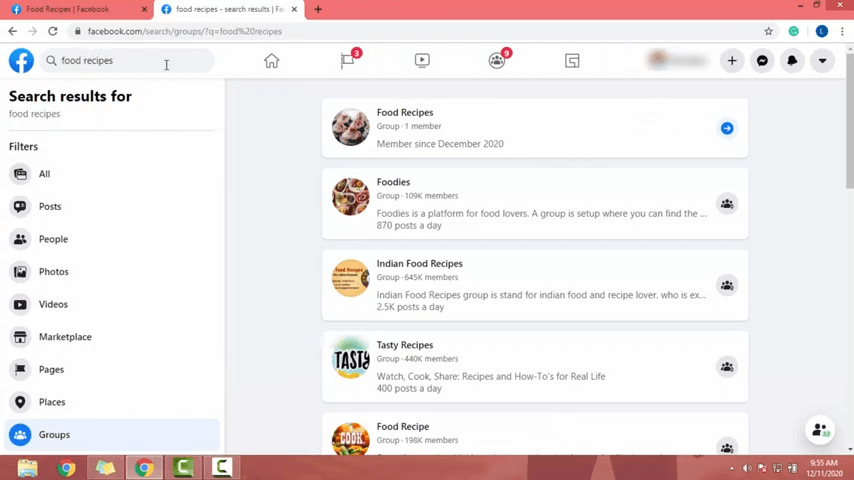The image size is (854, 480).
Task: Open the Gaming icon in the top bar
Action: coord(572,60)
